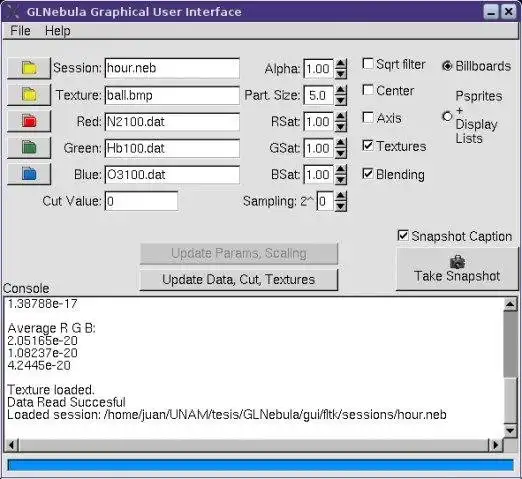Close the GLNebula window

(509, 12)
